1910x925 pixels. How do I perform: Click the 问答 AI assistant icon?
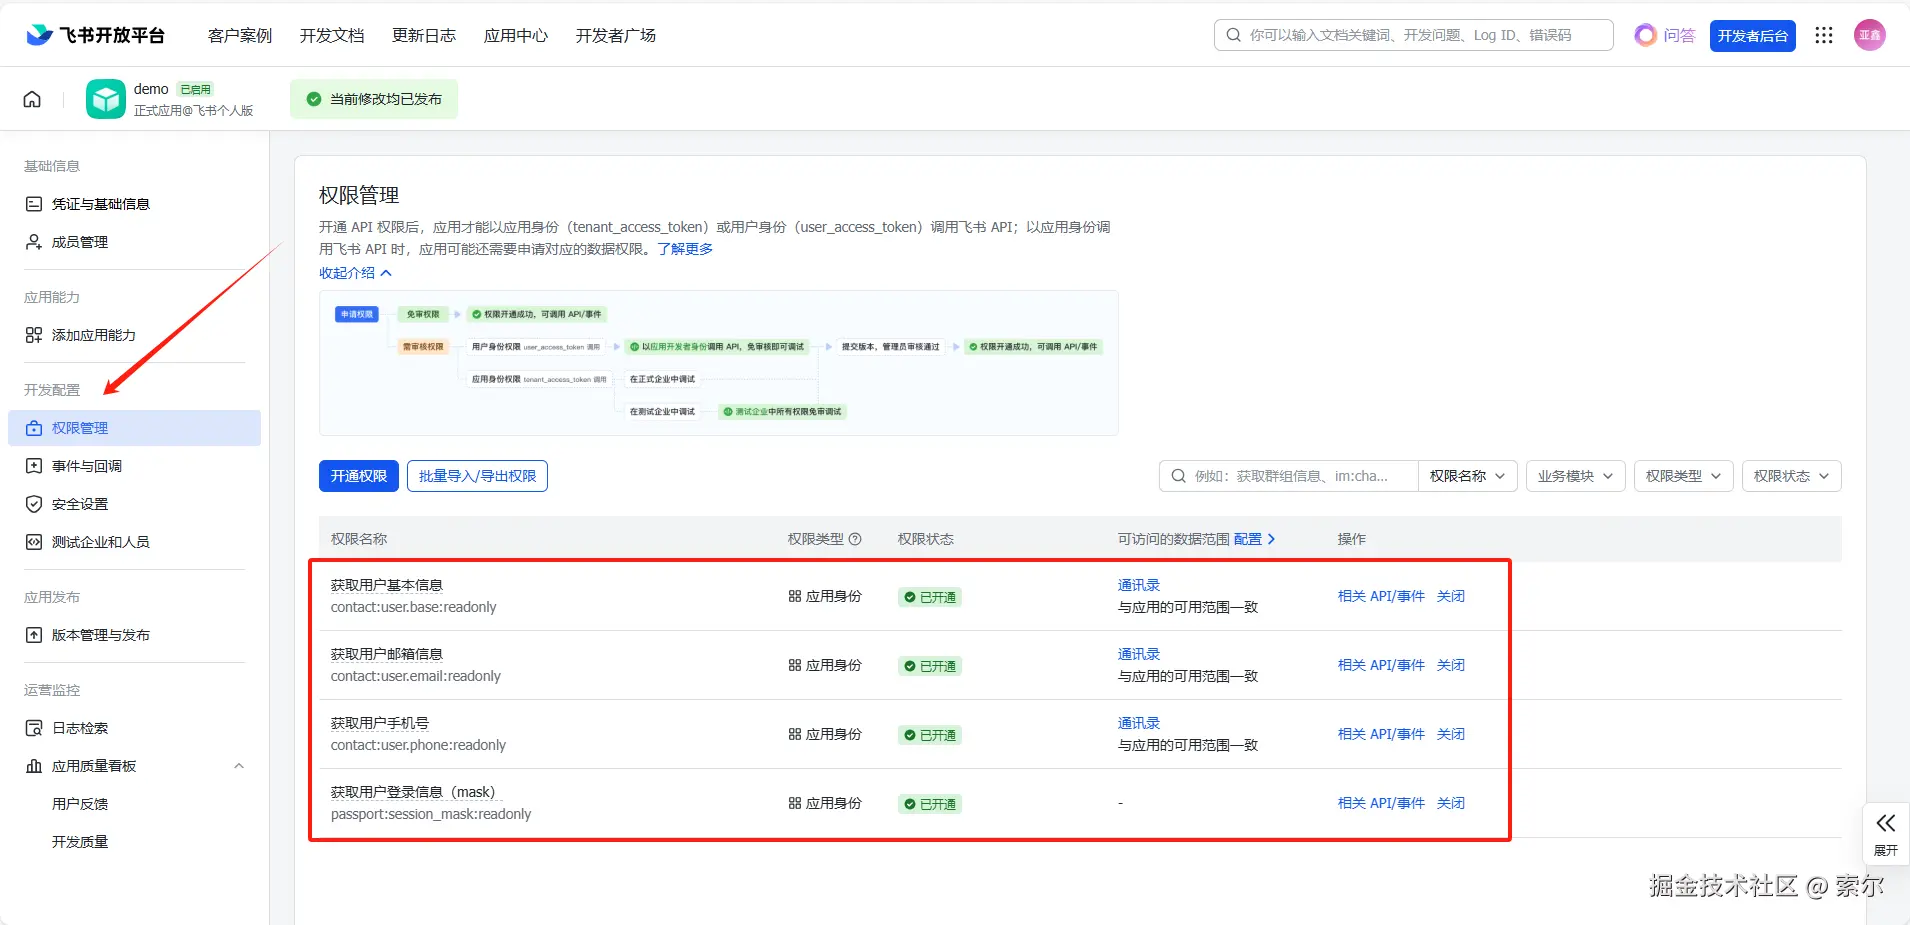pyautogui.click(x=1645, y=35)
